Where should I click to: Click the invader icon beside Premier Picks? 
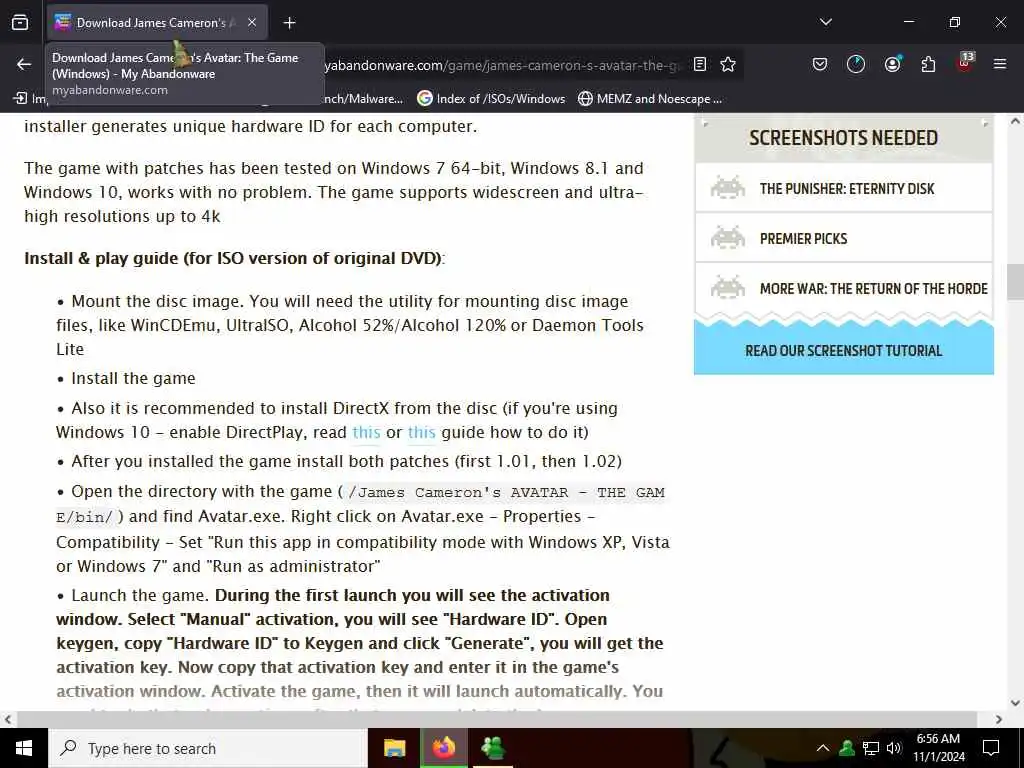tap(728, 238)
